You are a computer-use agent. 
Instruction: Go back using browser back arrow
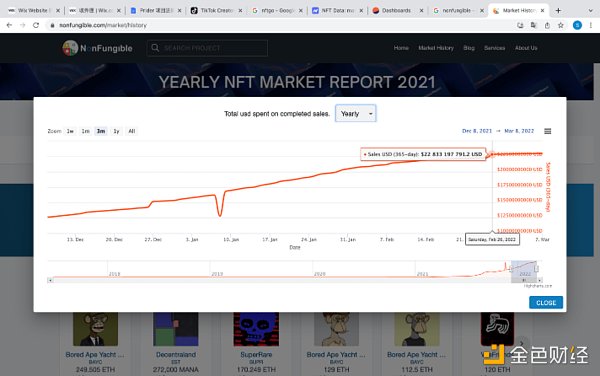(x=9, y=25)
